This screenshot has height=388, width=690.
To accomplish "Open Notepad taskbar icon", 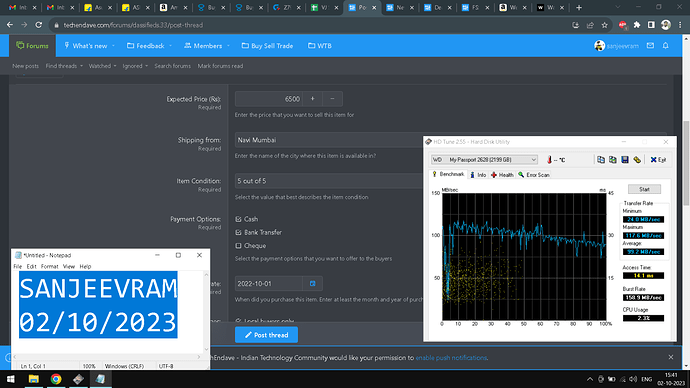I will 100,379.
